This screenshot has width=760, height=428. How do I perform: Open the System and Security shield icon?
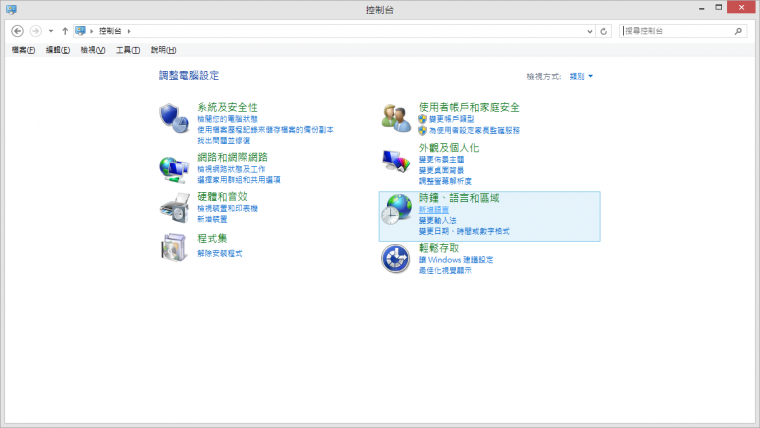174,118
